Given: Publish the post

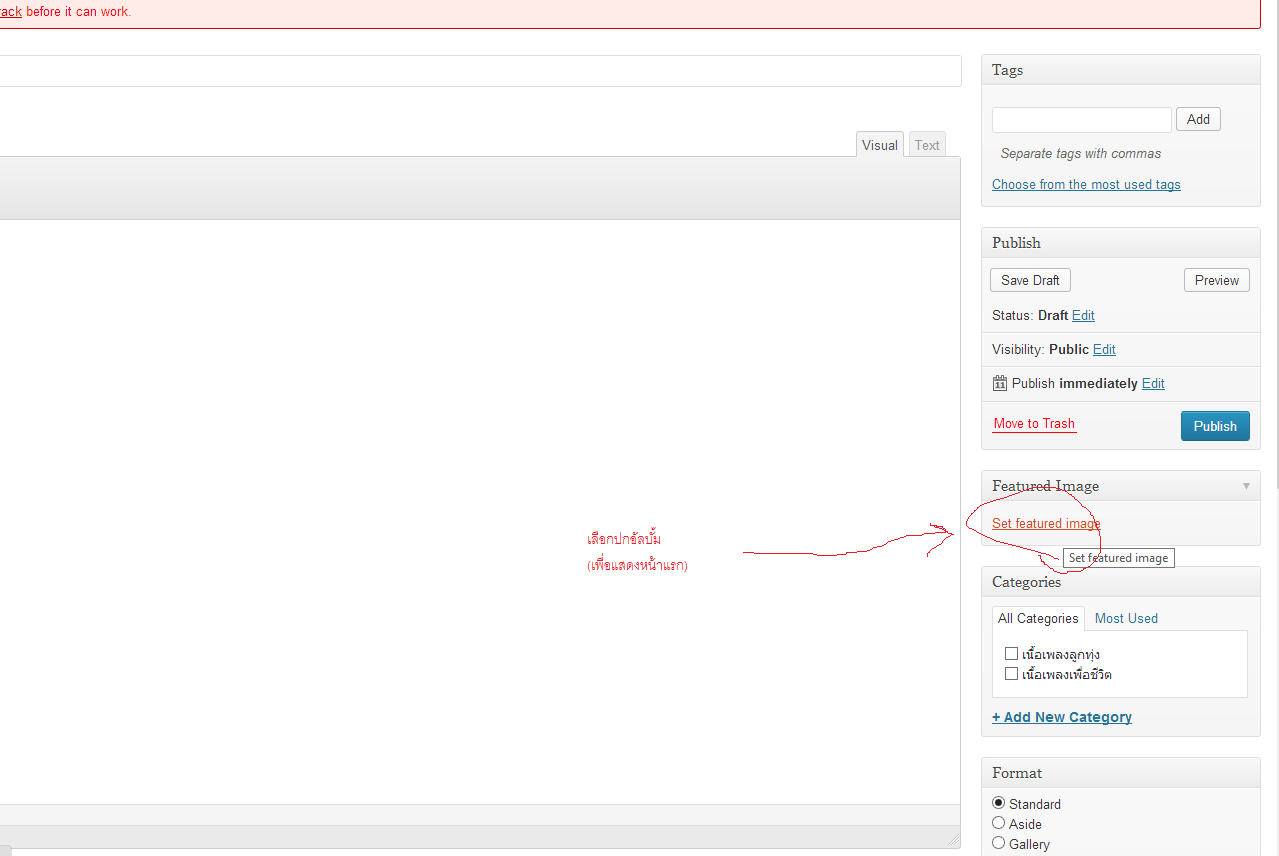Looking at the screenshot, I should click(x=1215, y=426).
